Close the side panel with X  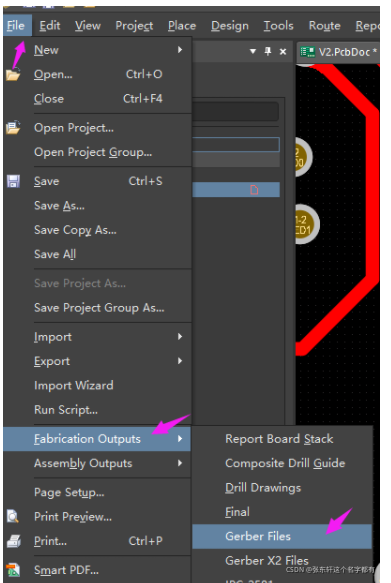(x=283, y=52)
